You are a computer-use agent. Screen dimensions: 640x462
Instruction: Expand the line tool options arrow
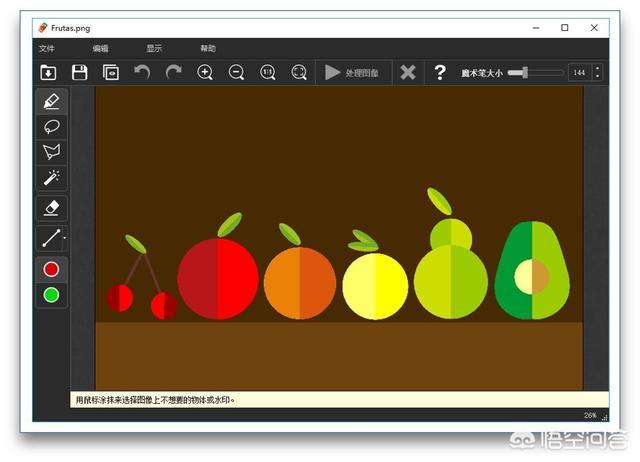tap(64, 238)
